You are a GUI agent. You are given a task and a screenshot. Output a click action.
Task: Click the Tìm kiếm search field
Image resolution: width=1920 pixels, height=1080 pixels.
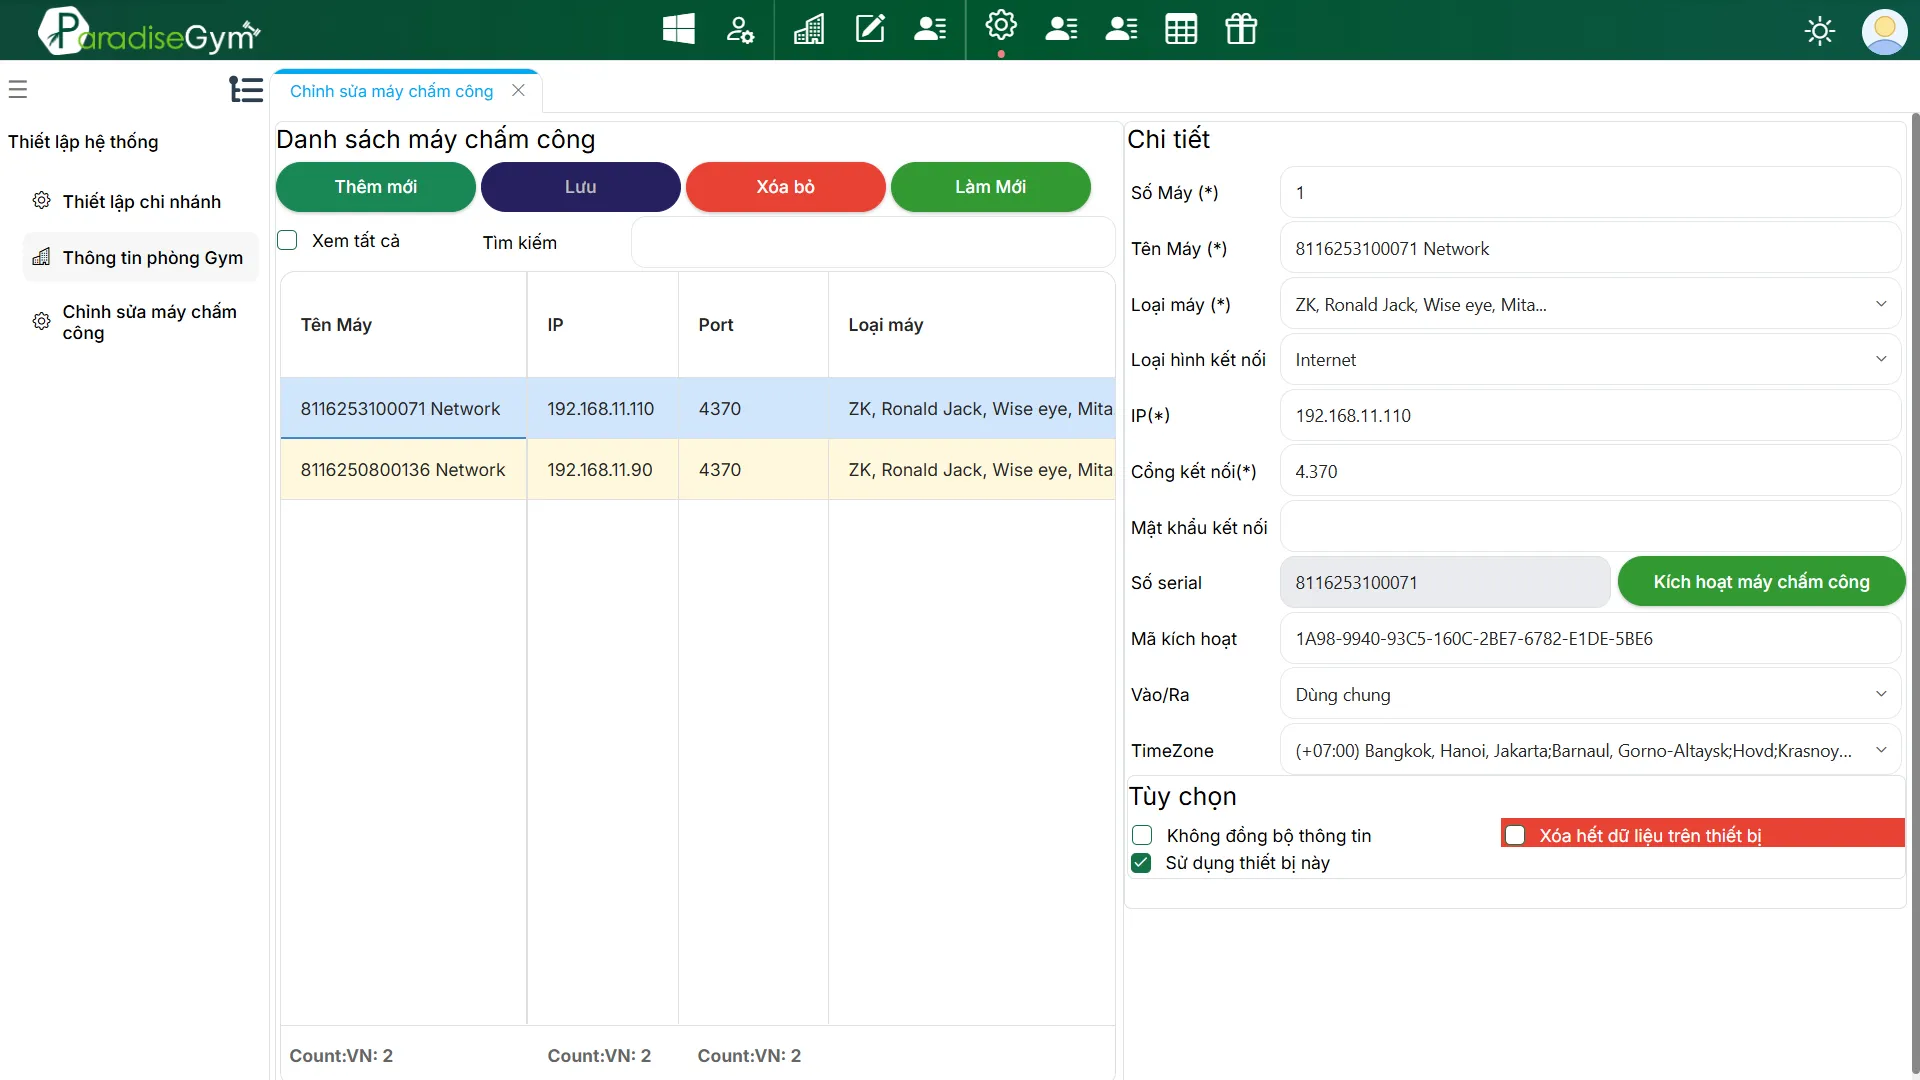coord(873,243)
